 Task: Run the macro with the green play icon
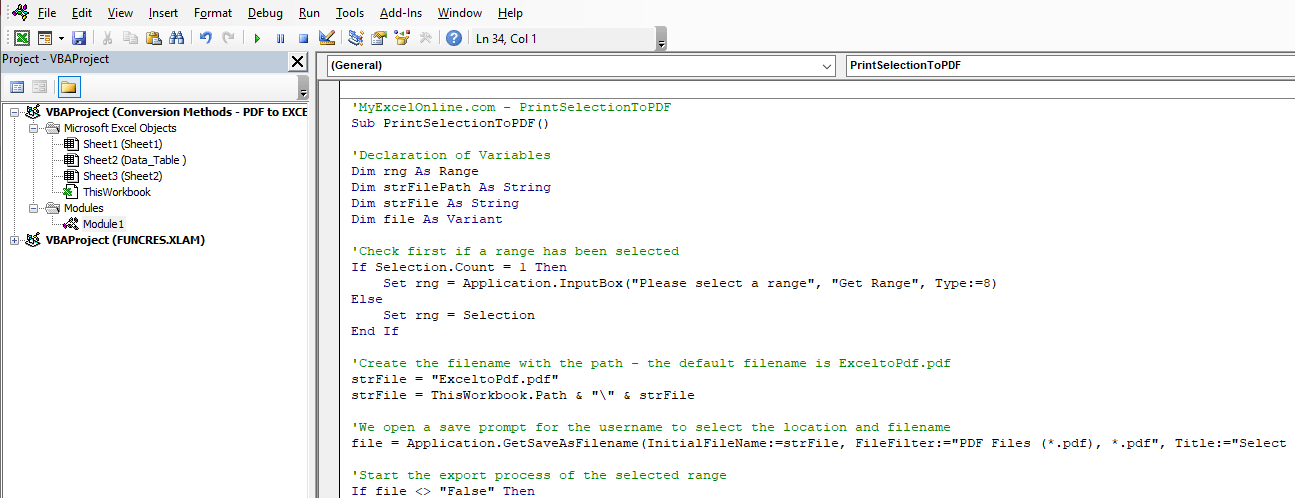coord(257,38)
